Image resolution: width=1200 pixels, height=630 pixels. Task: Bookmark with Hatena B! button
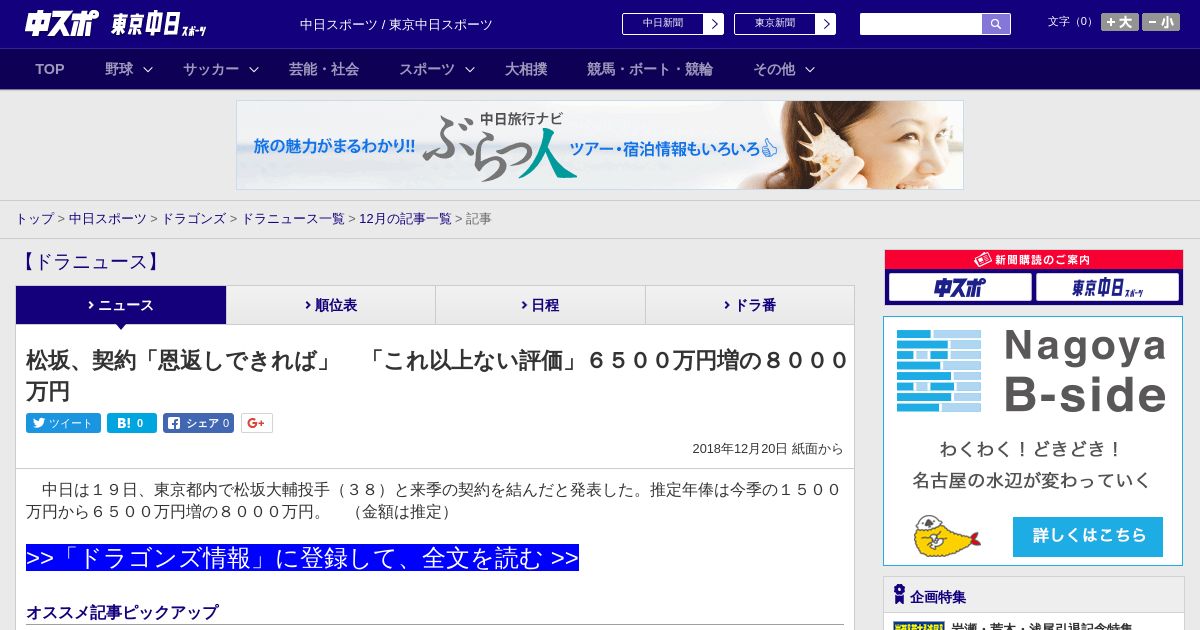point(132,423)
